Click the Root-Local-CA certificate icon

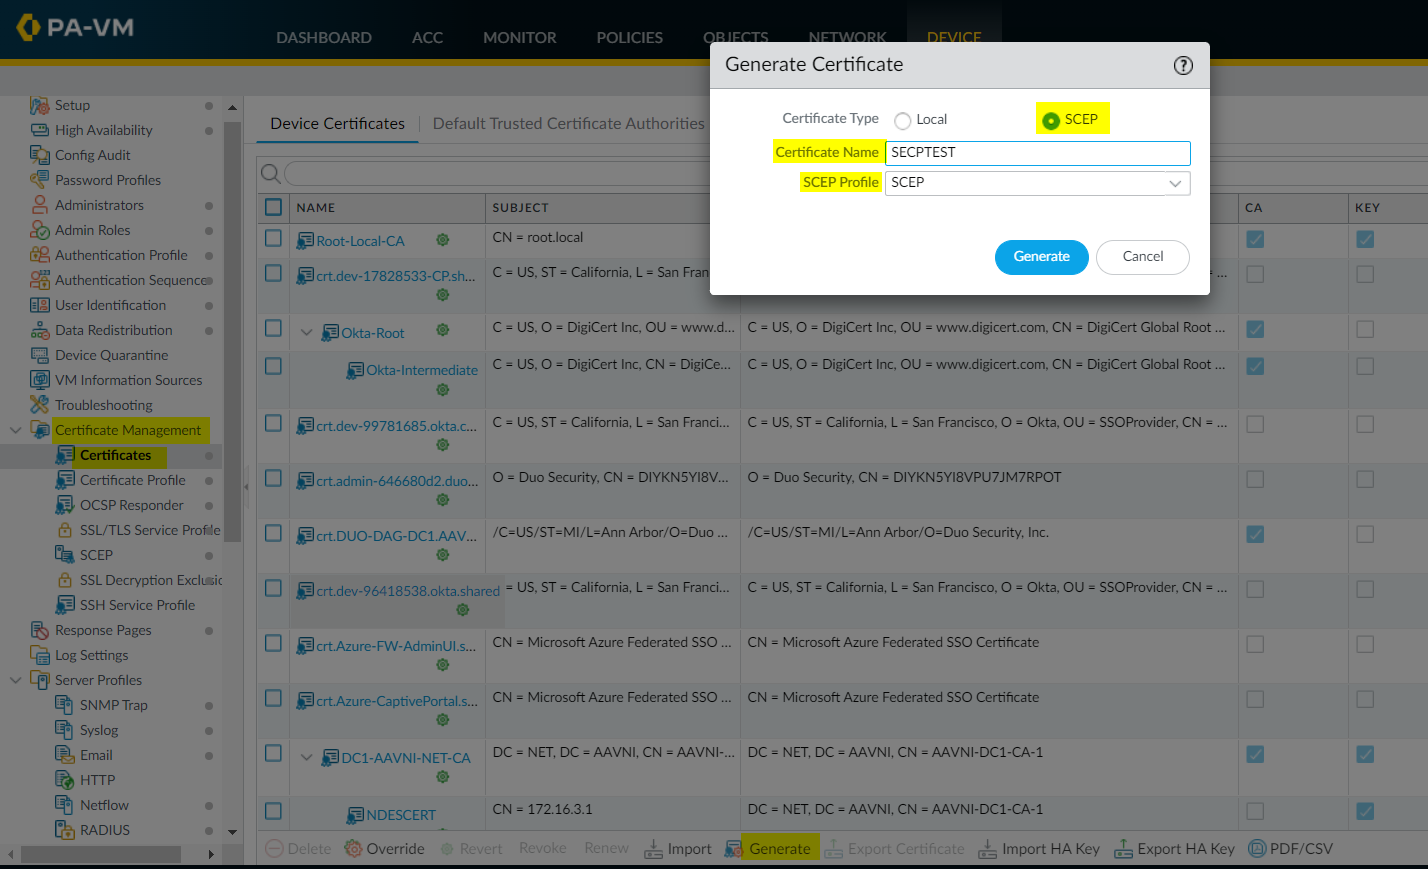[305, 241]
